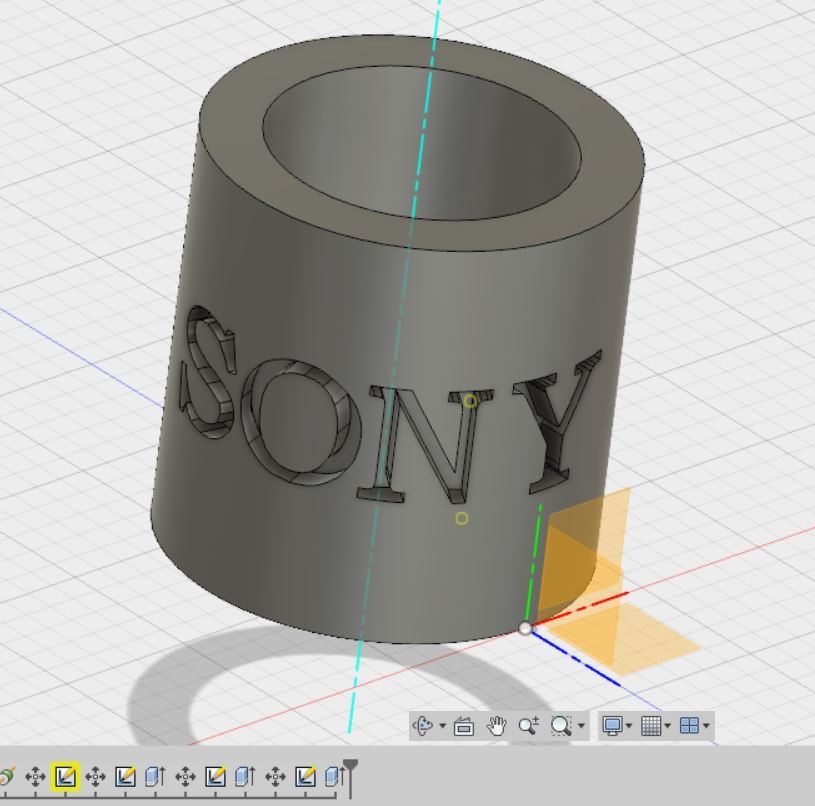This screenshot has height=806, width=815.
Task: Select the yellow sketch point on letter N
Action: click(x=470, y=401)
